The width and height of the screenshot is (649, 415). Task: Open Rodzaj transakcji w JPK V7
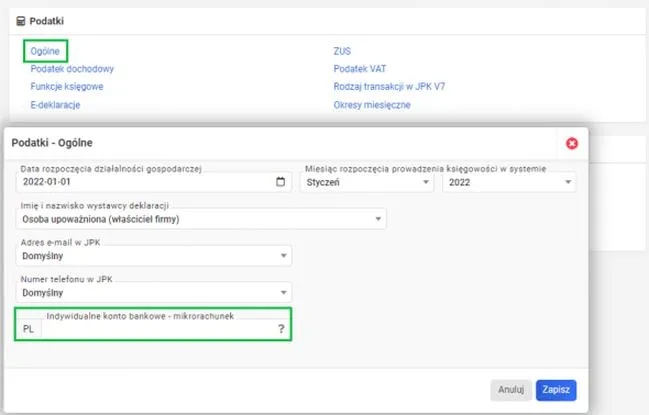click(389, 86)
